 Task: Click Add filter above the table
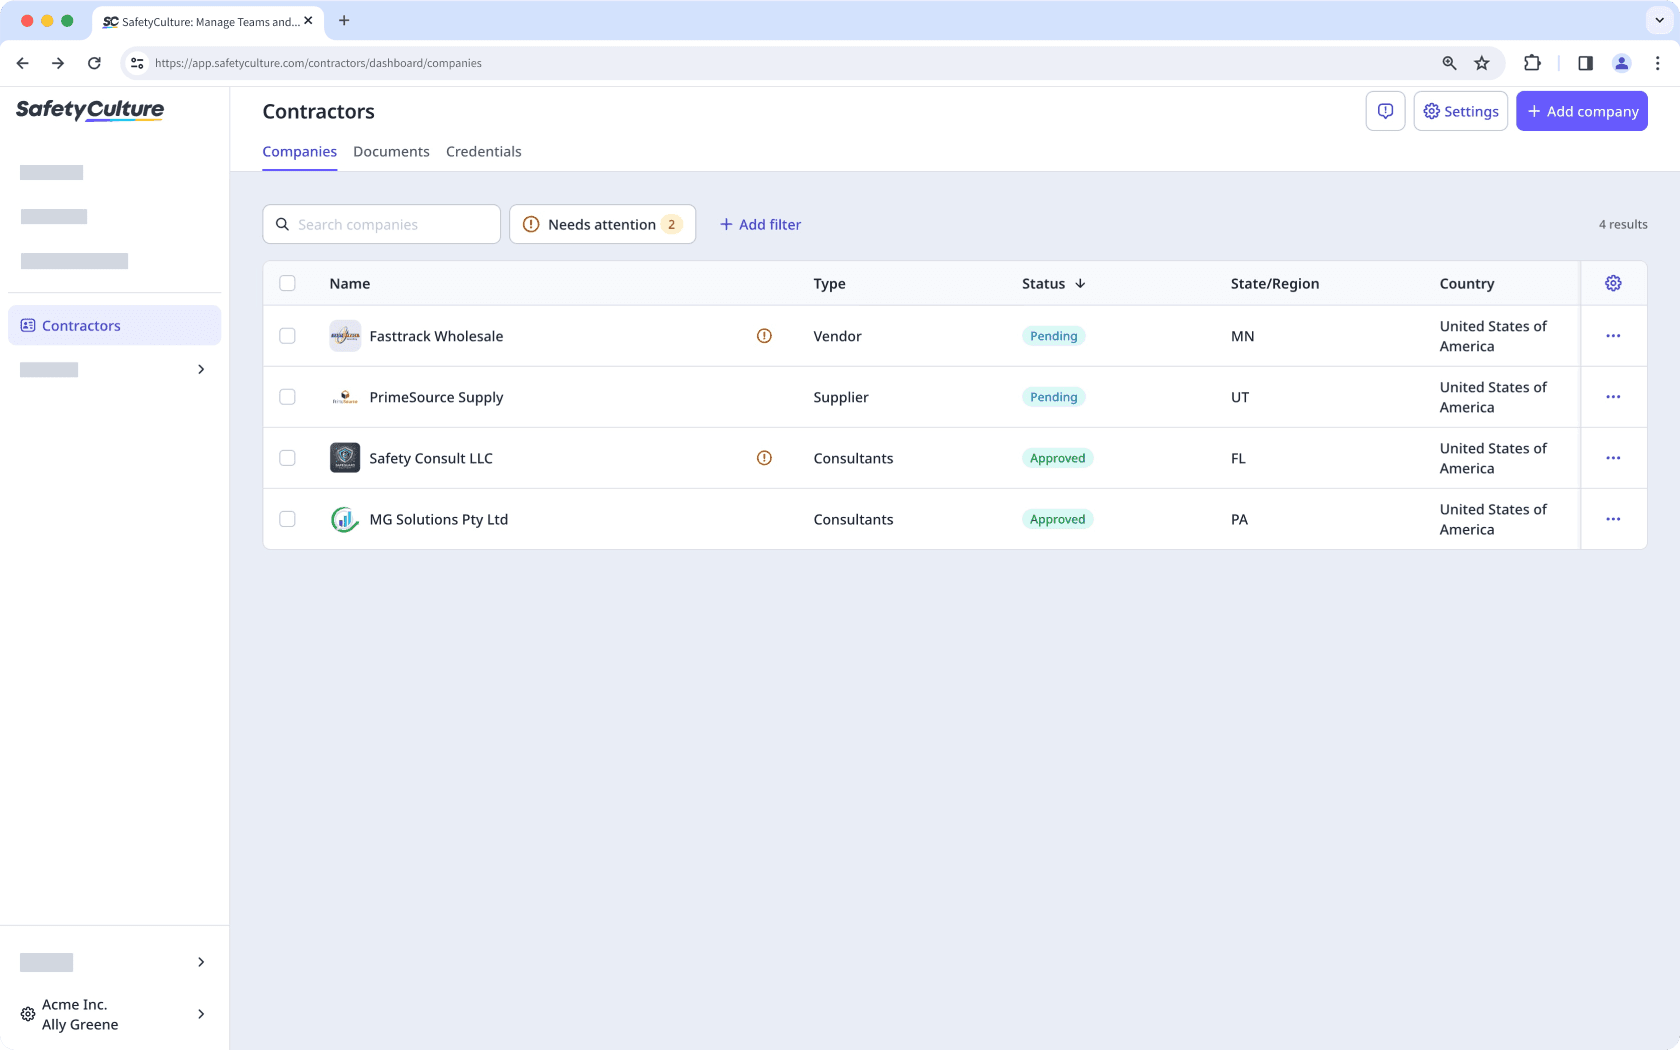pos(760,224)
